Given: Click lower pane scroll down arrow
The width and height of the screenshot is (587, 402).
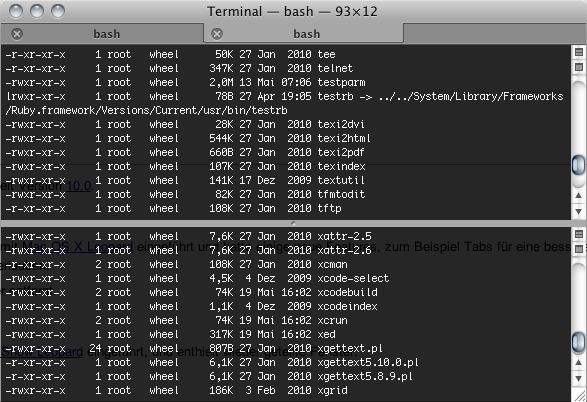Looking at the screenshot, I should 579,379.
